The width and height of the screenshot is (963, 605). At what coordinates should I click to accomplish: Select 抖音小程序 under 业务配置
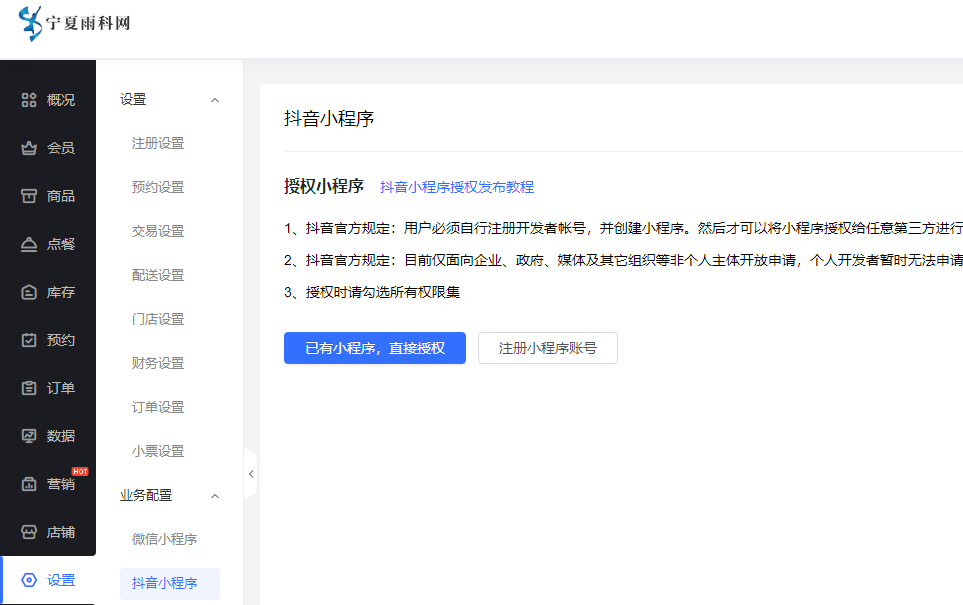(170, 584)
